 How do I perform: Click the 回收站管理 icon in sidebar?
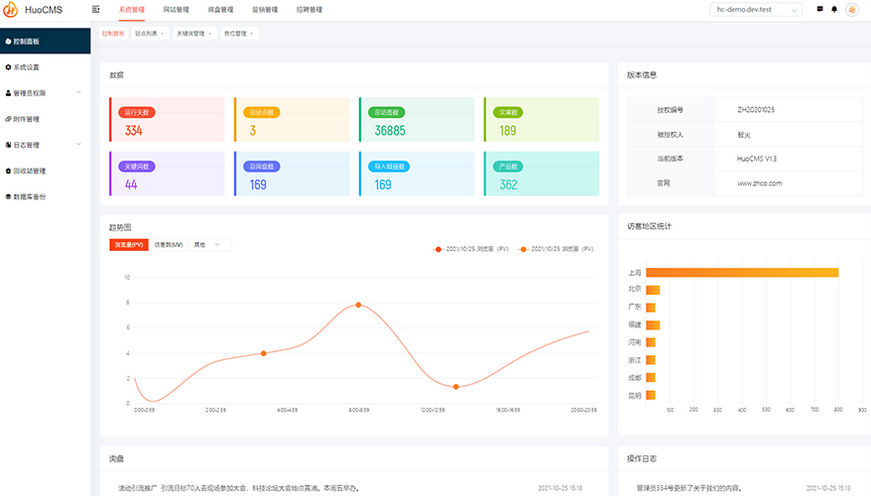click(x=8, y=171)
